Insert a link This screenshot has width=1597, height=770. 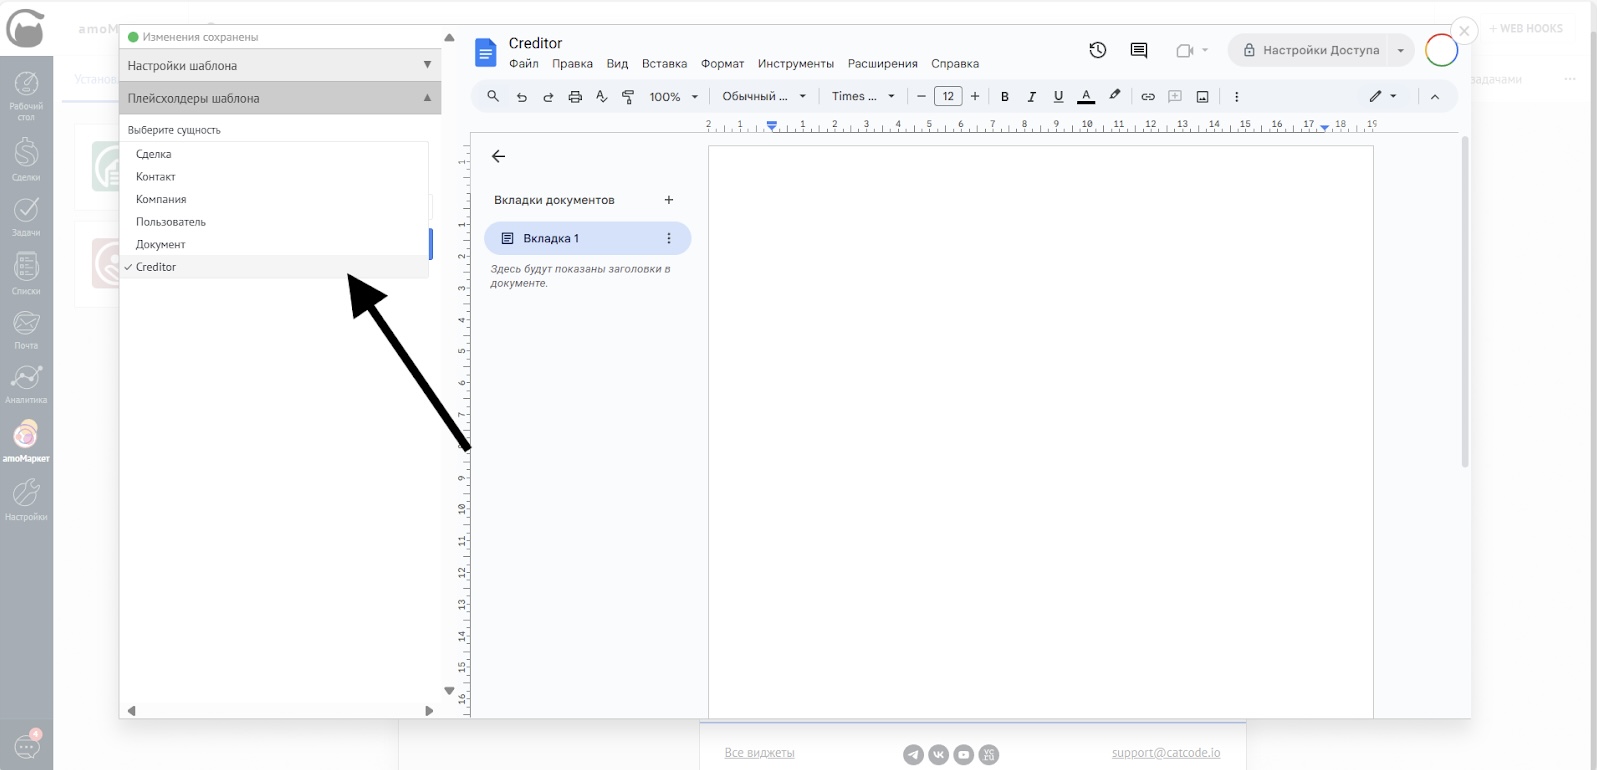point(1148,97)
